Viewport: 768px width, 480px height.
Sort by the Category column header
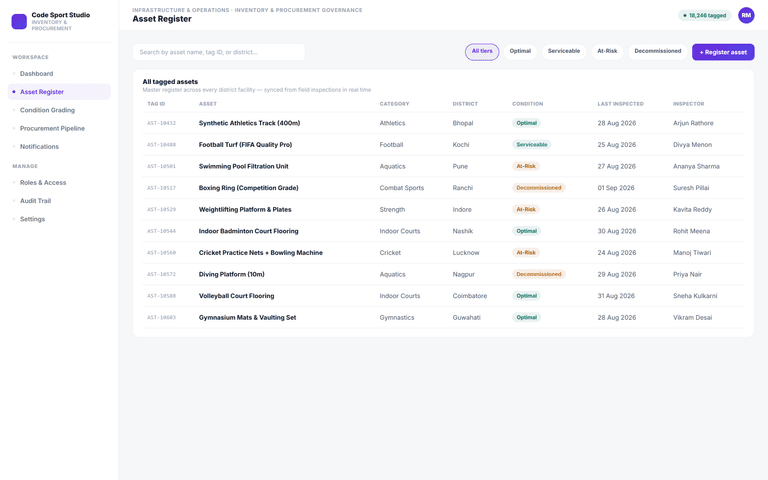394,104
